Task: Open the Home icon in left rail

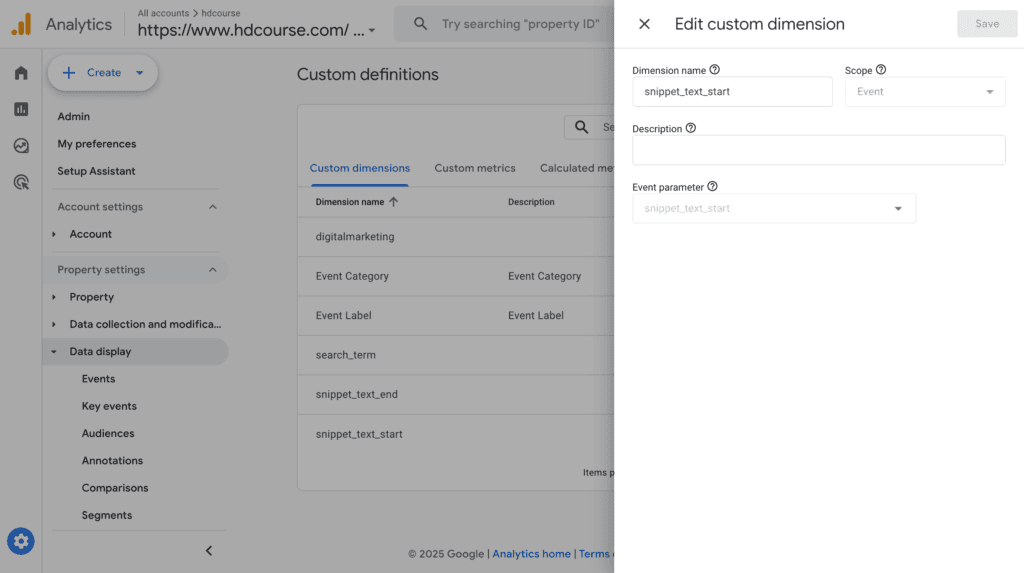Action: coord(21,73)
